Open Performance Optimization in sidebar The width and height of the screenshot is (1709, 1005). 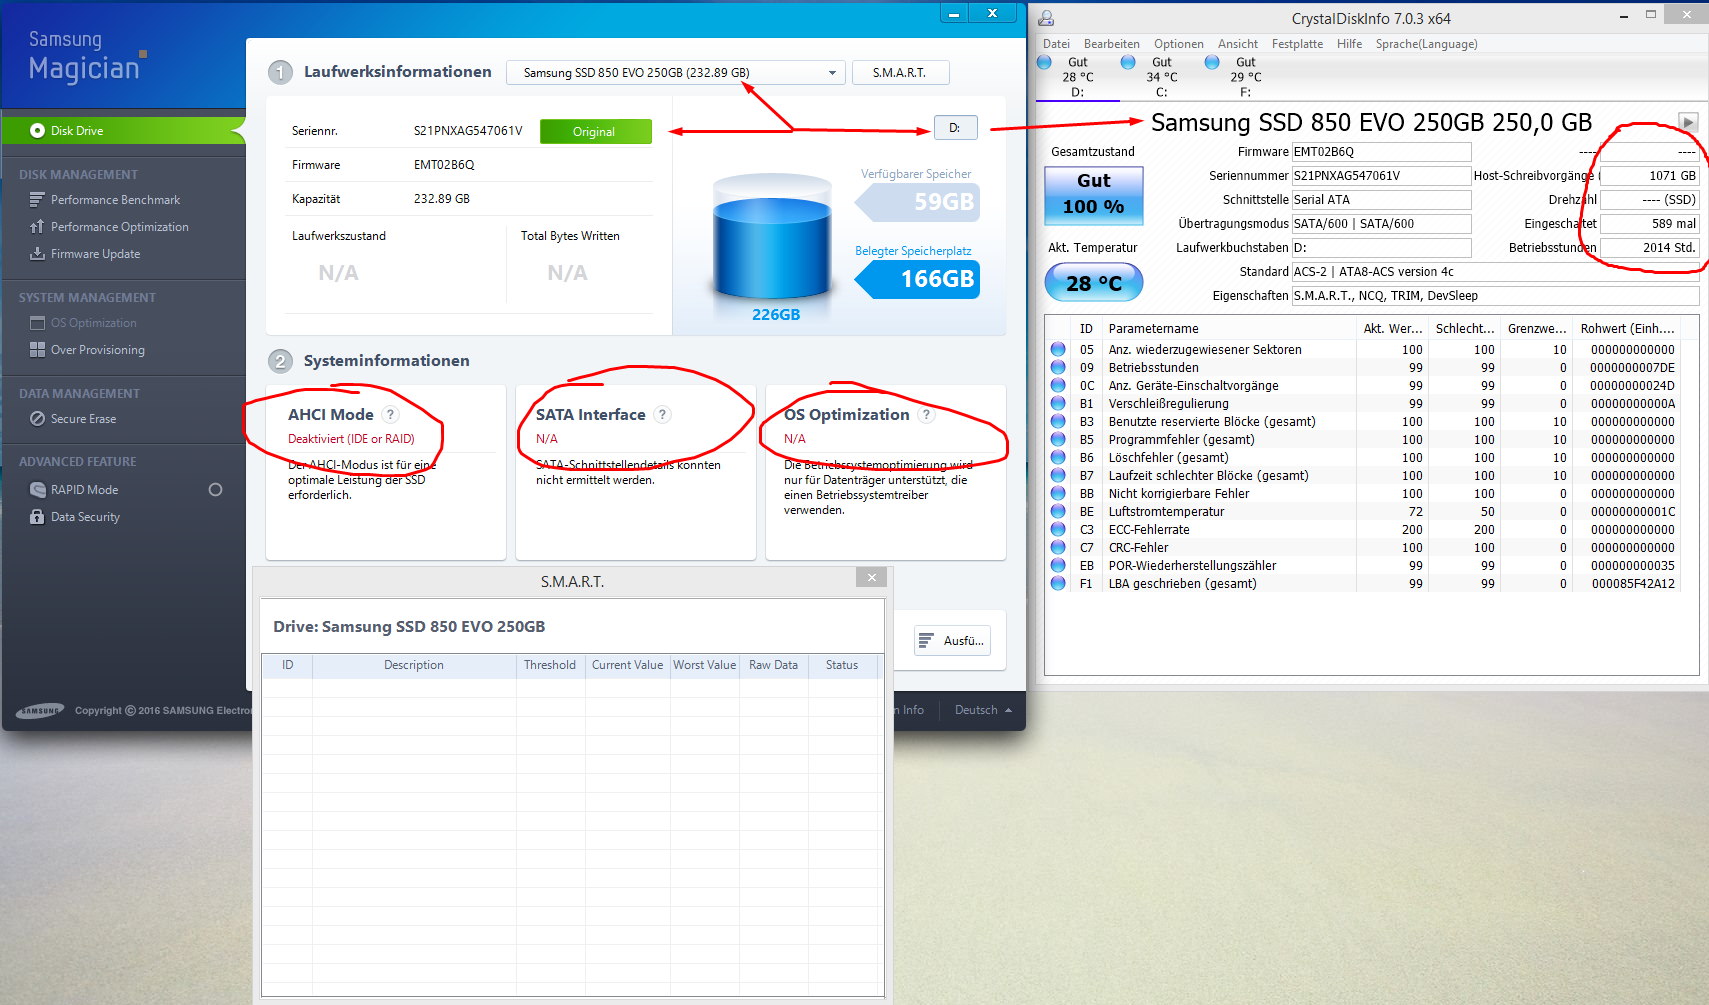pos(119,227)
